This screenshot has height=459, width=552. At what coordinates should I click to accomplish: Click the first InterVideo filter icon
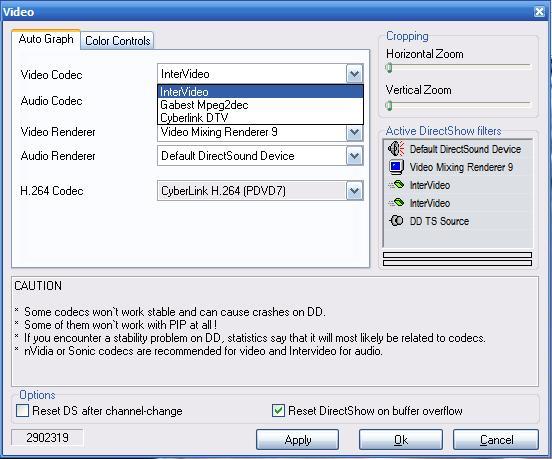tap(396, 185)
